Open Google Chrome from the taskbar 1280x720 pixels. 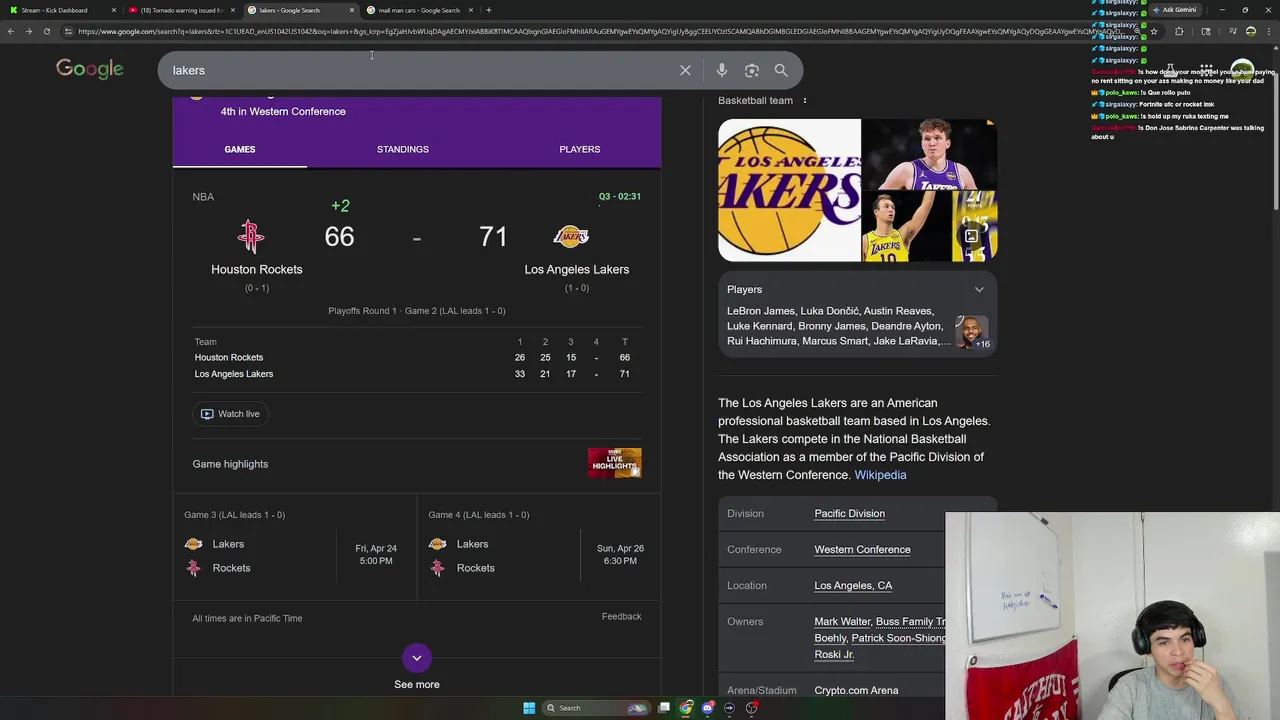[x=686, y=708]
